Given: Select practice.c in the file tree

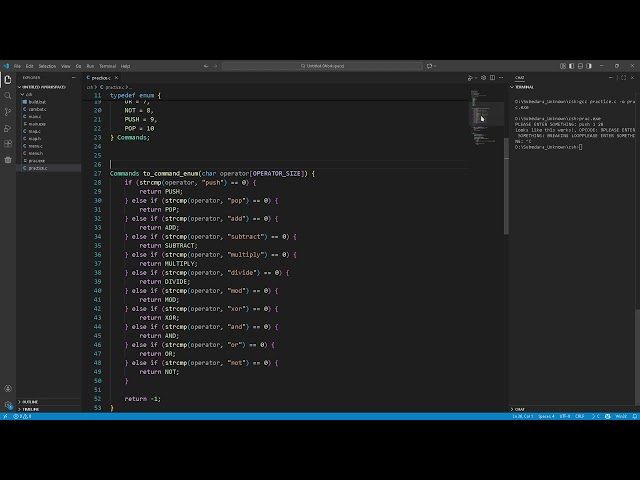Looking at the screenshot, I should tap(49, 168).
